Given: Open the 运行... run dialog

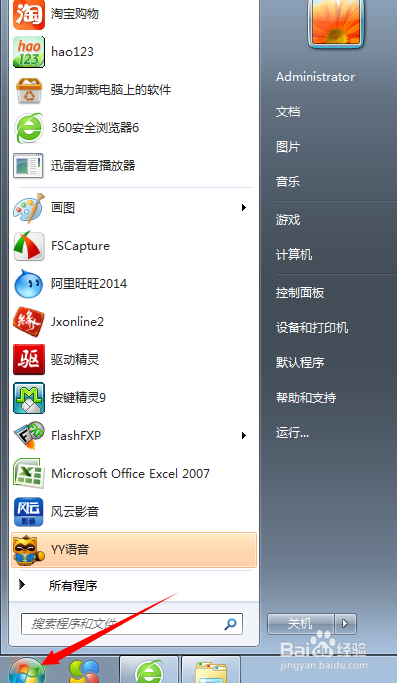Looking at the screenshot, I should 292,433.
